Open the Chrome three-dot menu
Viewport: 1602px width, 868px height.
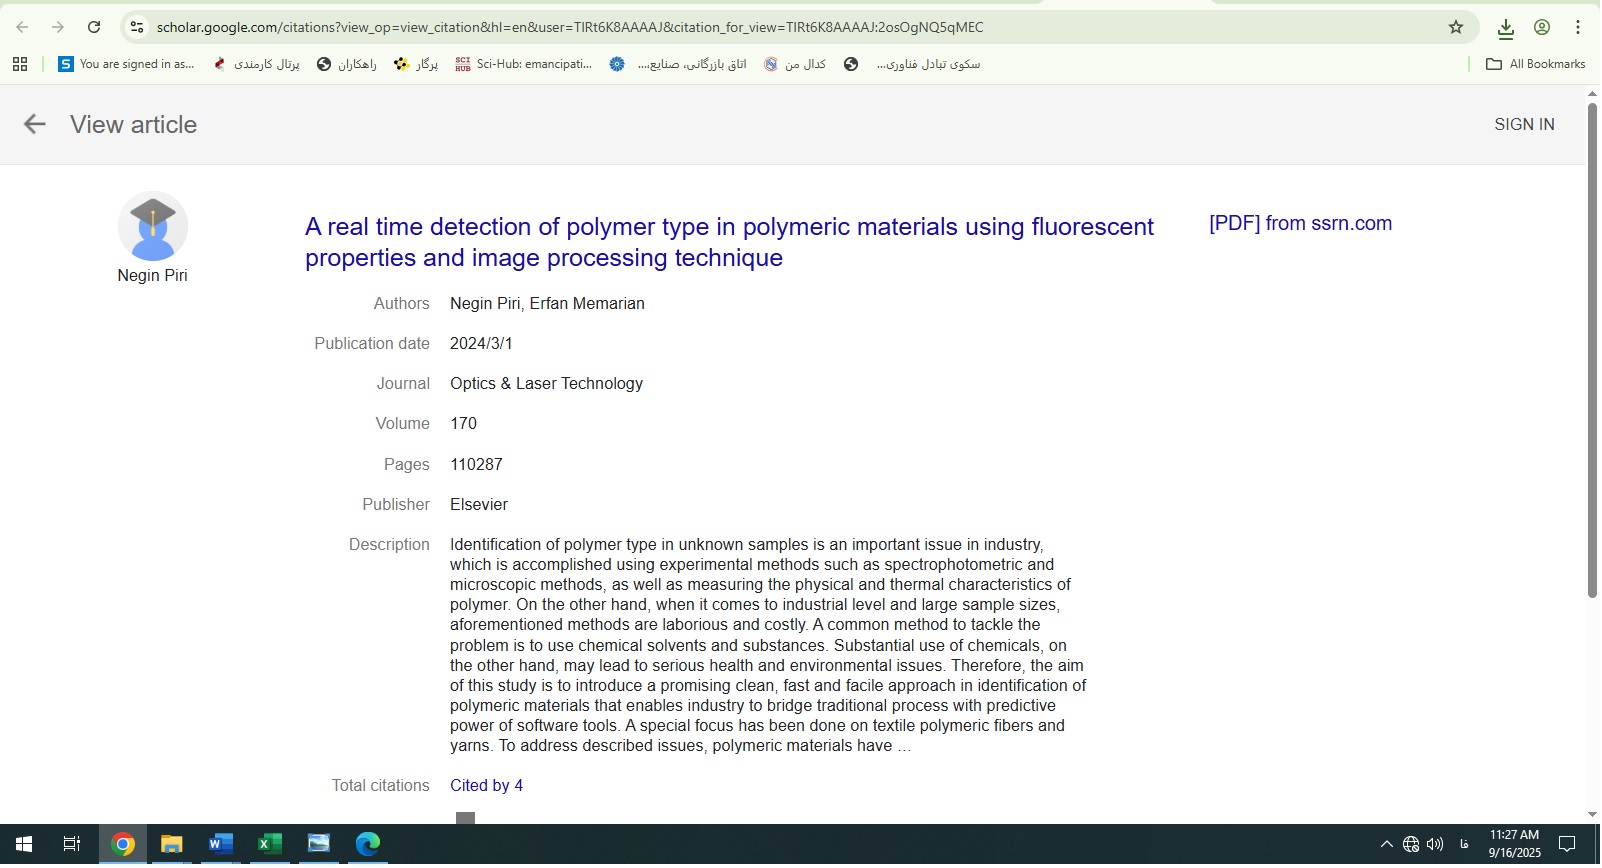(1578, 27)
